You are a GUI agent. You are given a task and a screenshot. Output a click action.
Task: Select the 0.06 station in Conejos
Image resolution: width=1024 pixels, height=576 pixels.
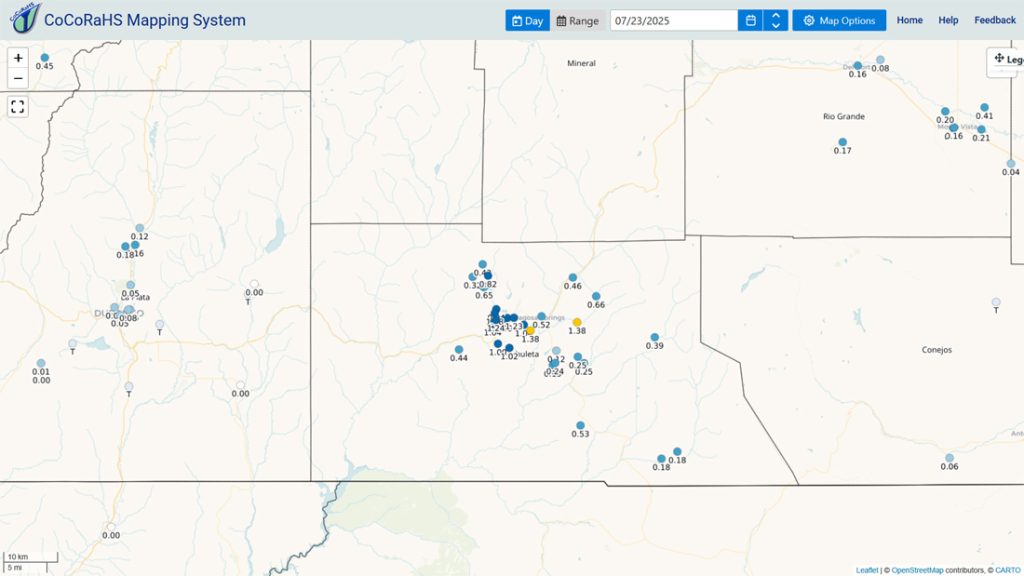tap(950, 458)
